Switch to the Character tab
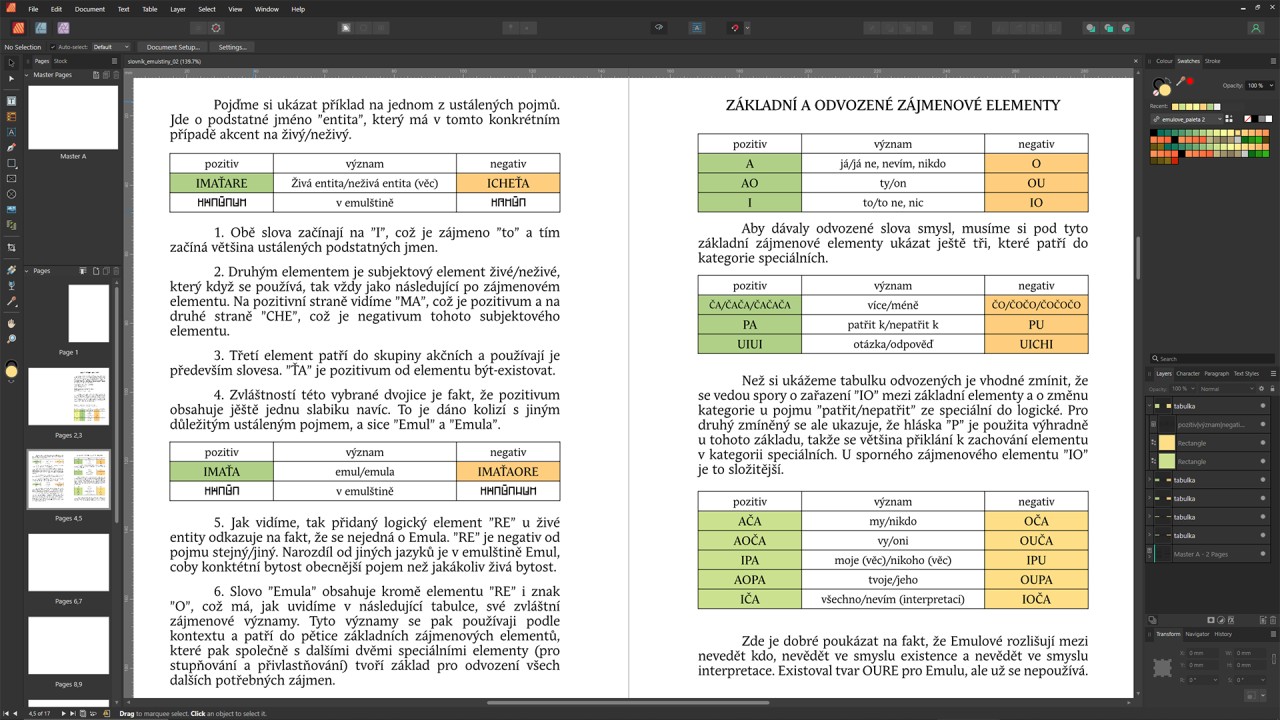Screen dimensions: 1280x720 (x=1187, y=373)
